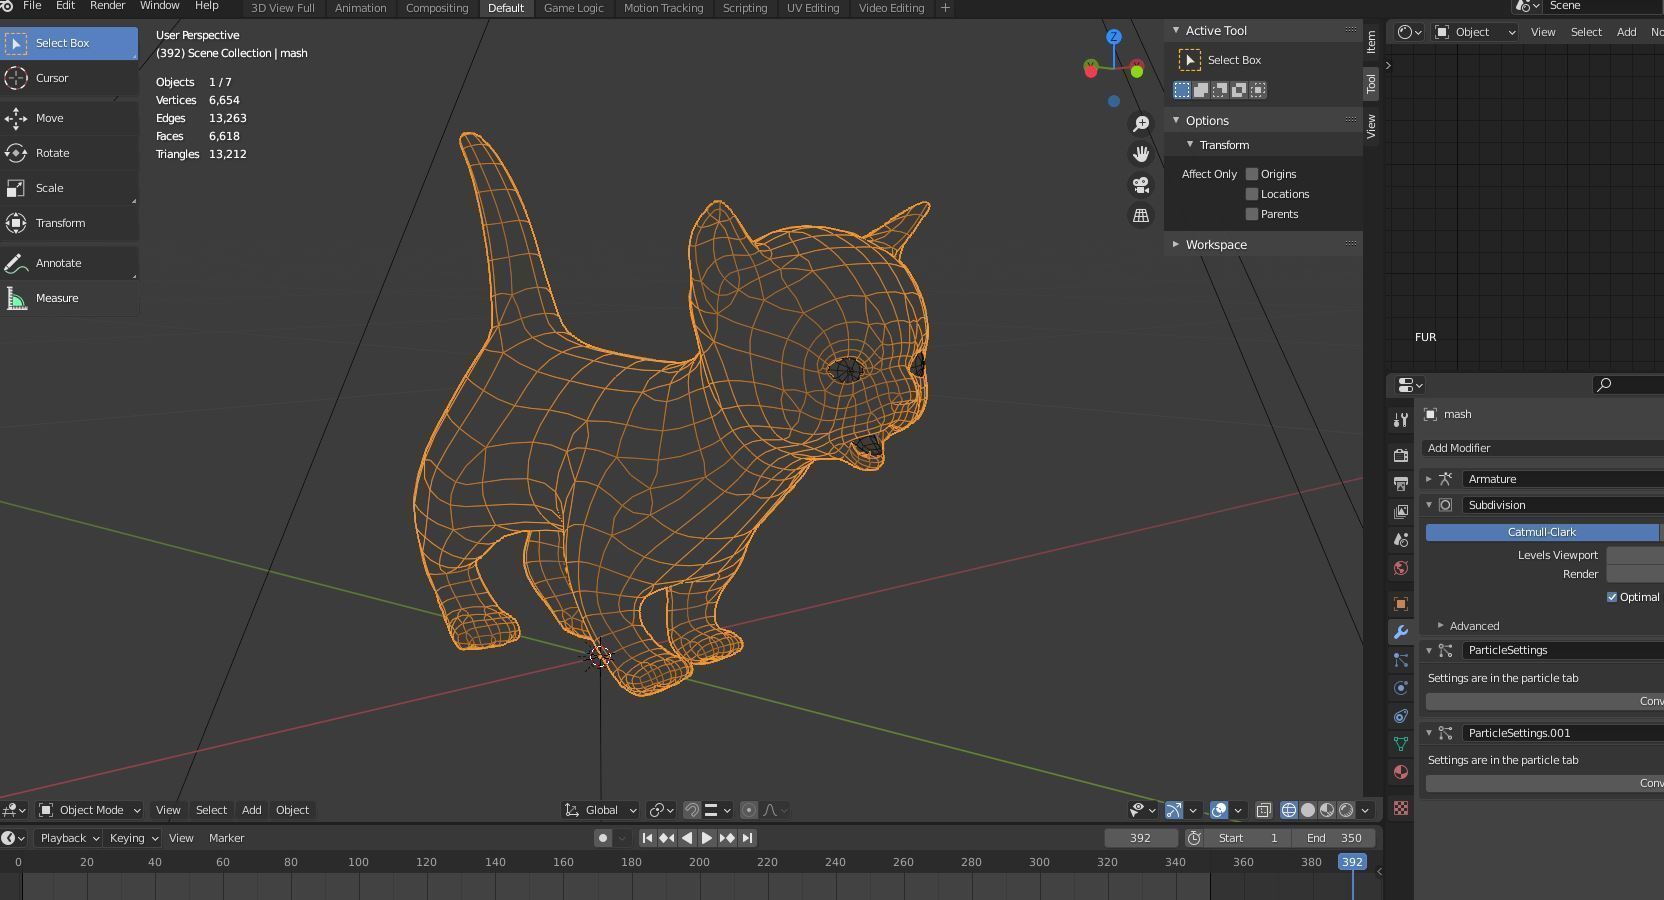Toggle viewport overlays display
The height and width of the screenshot is (900, 1664).
1219,810
